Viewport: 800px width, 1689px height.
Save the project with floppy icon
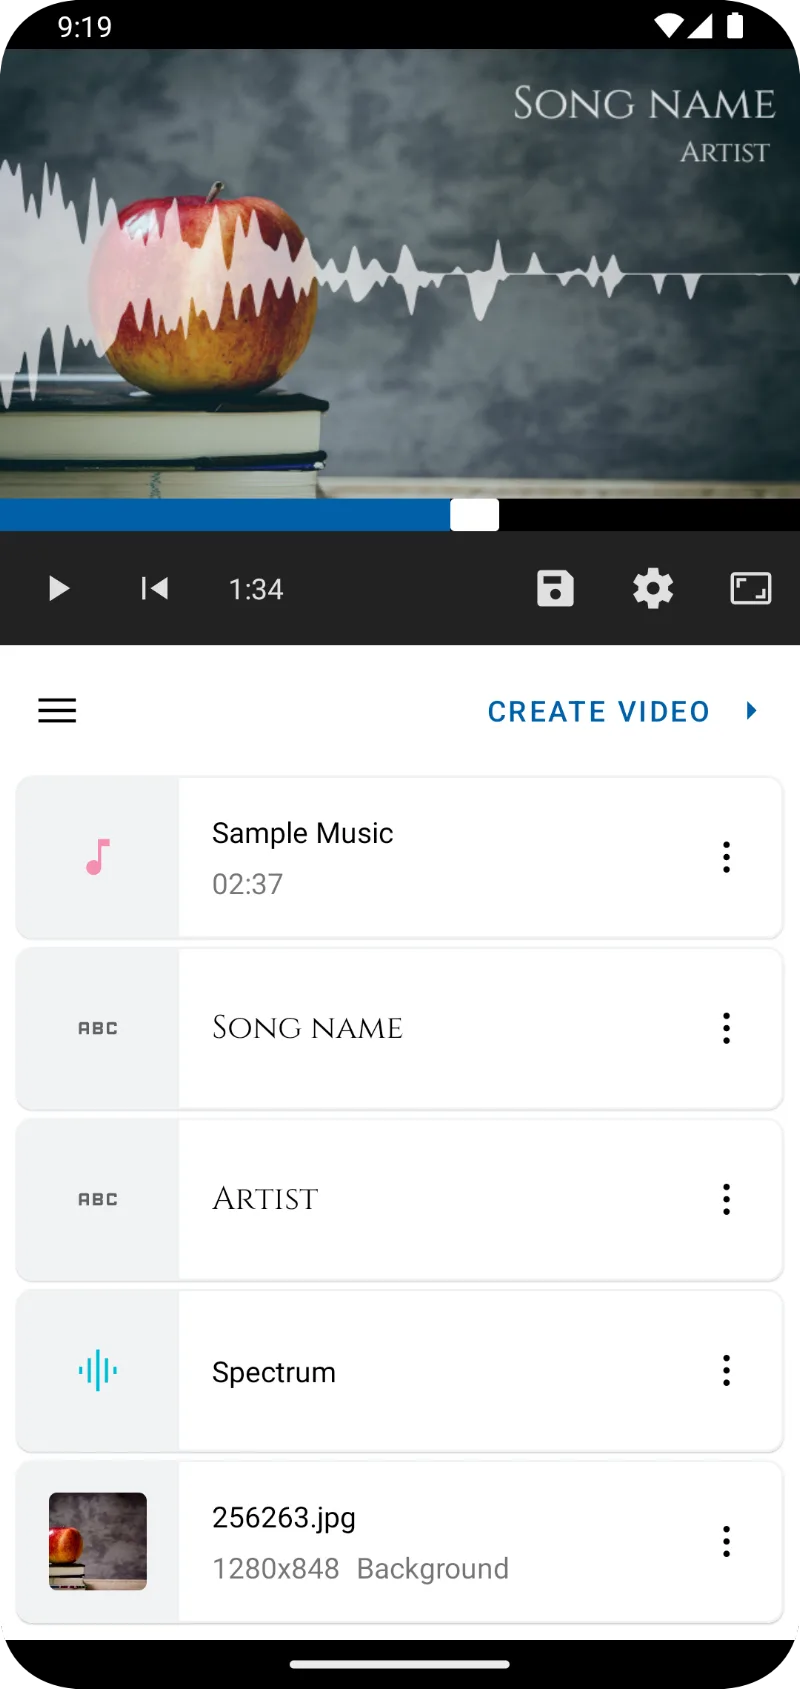tap(555, 588)
